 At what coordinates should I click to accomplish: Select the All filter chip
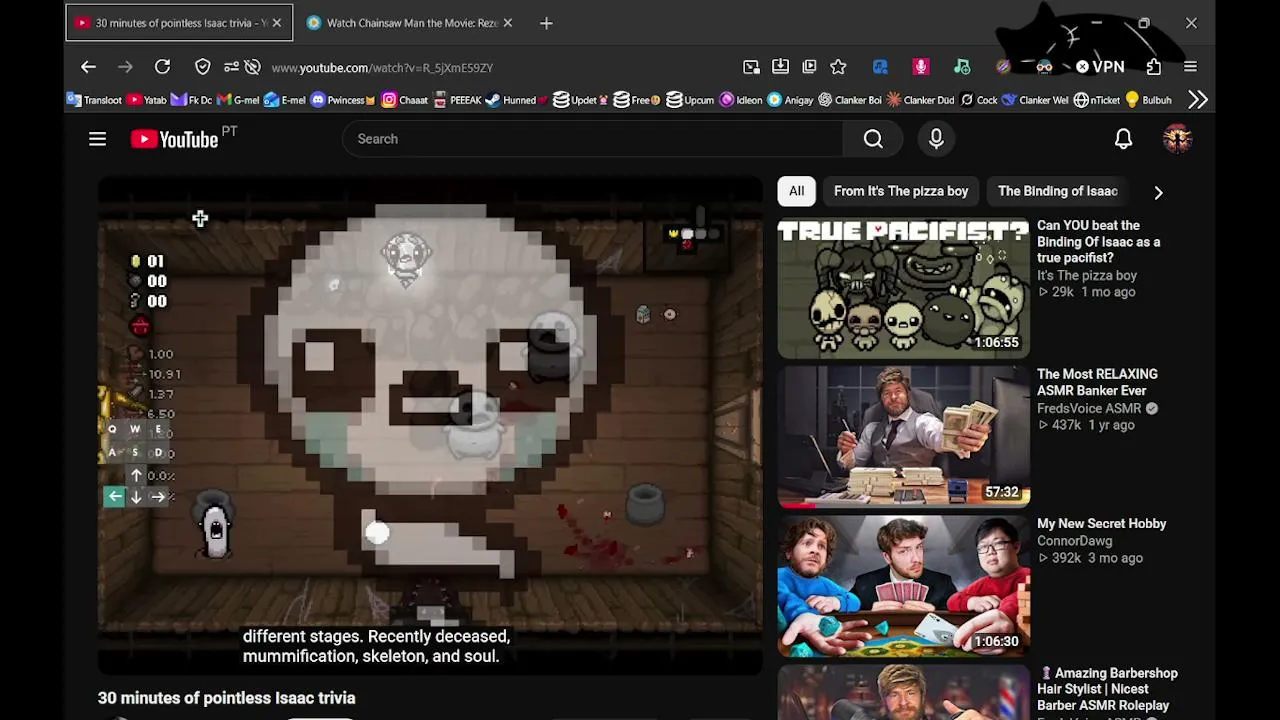(796, 191)
